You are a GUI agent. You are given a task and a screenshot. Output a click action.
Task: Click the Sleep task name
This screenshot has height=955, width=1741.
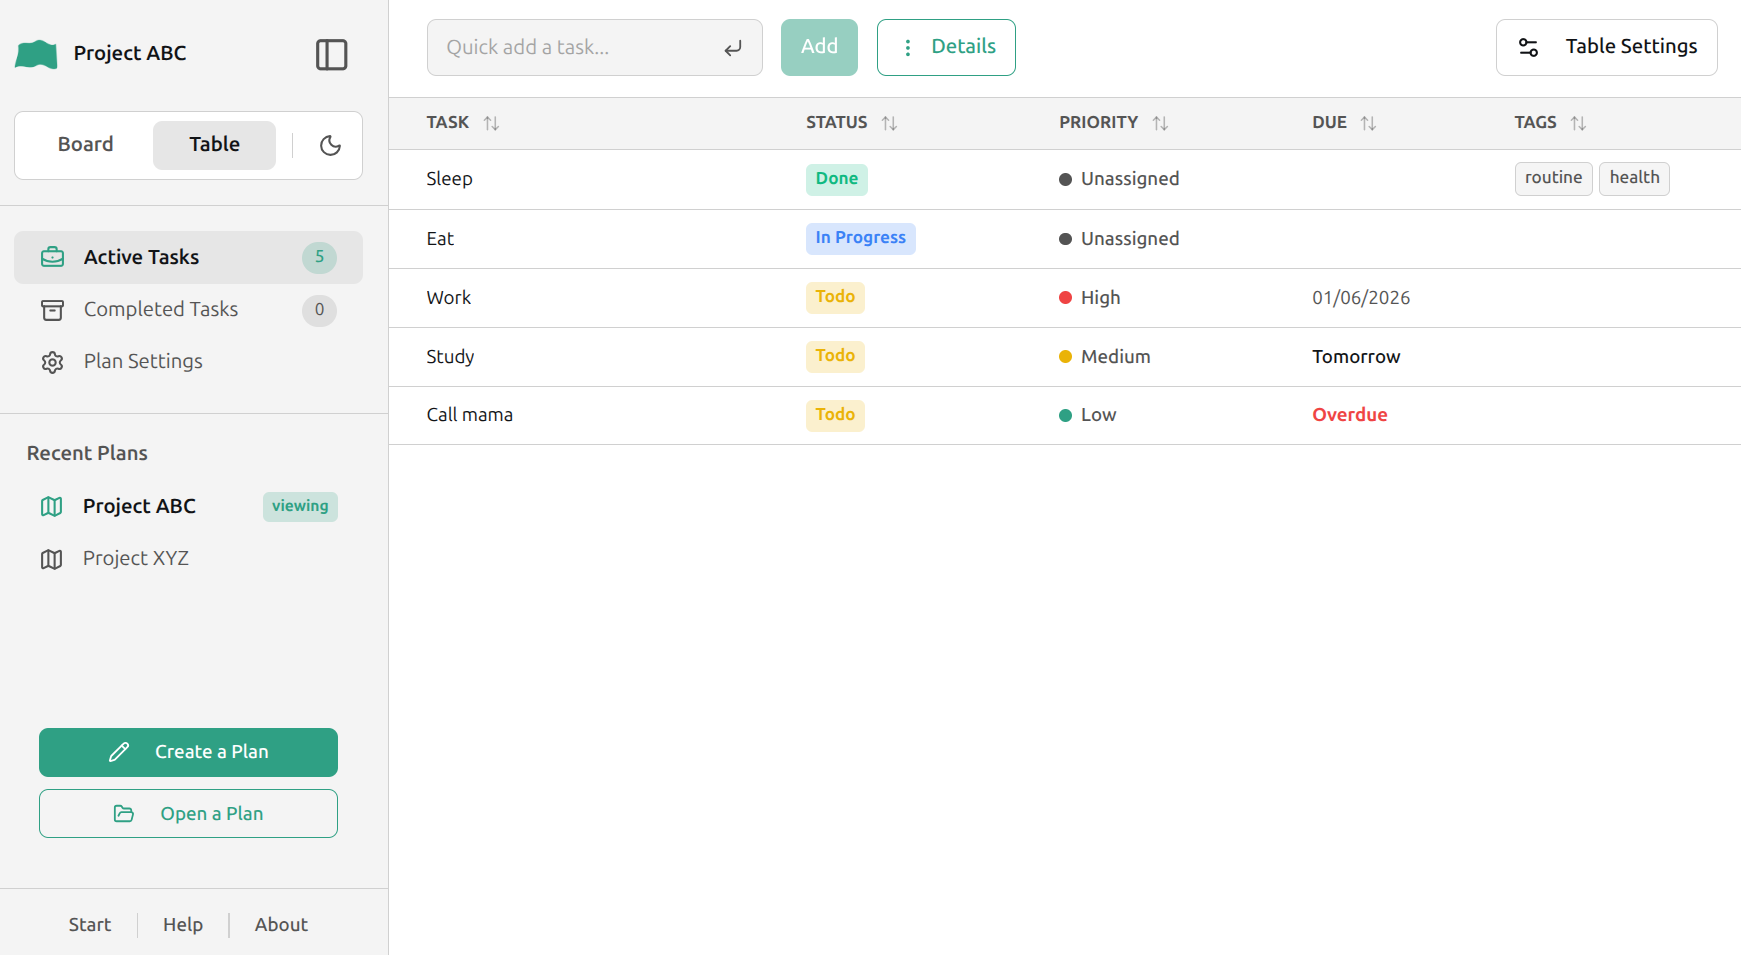coord(449,179)
